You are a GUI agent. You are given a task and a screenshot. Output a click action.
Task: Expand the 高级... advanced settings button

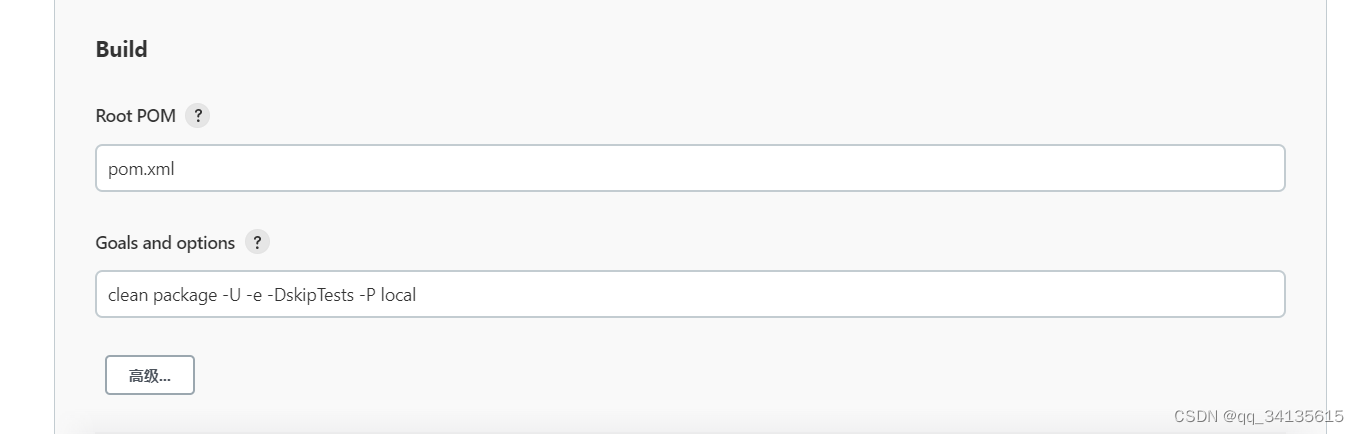pos(150,376)
